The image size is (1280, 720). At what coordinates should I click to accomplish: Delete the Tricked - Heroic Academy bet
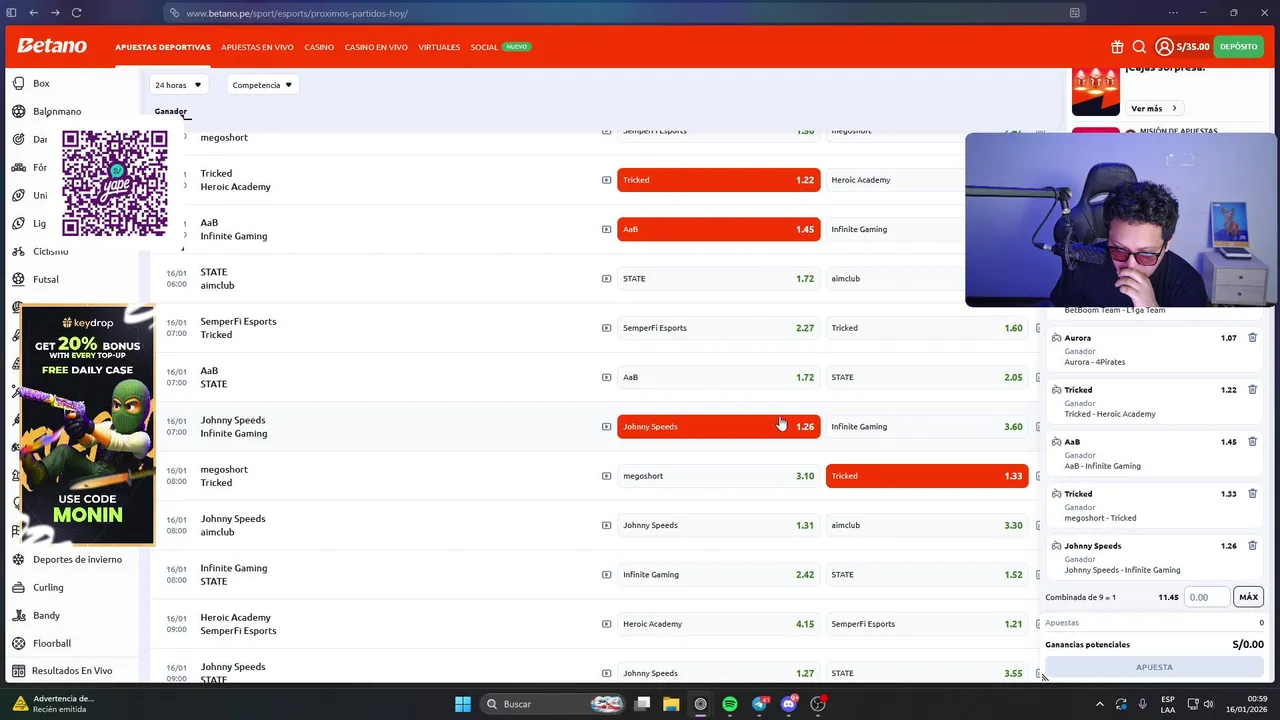[1252, 390]
